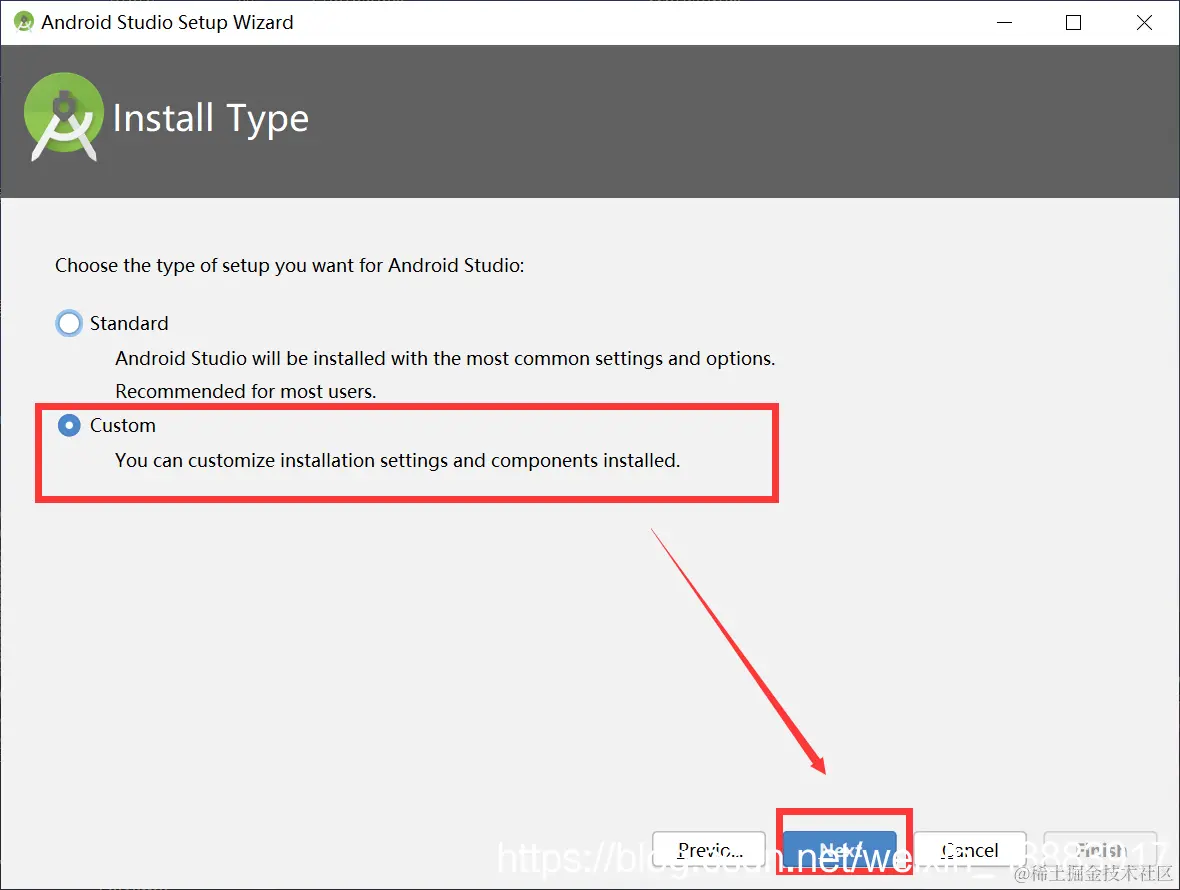Select the Custom setup radio button
Screen dimensions: 1180x890
tap(69, 426)
